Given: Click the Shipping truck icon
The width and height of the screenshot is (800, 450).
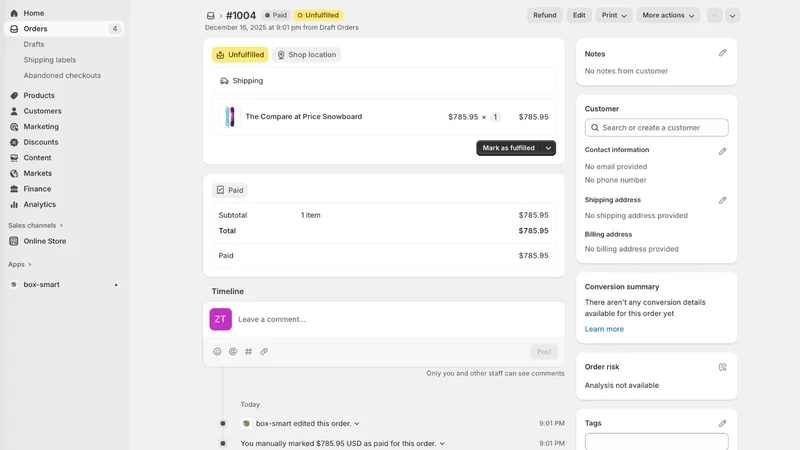Looking at the screenshot, I should [x=224, y=81].
